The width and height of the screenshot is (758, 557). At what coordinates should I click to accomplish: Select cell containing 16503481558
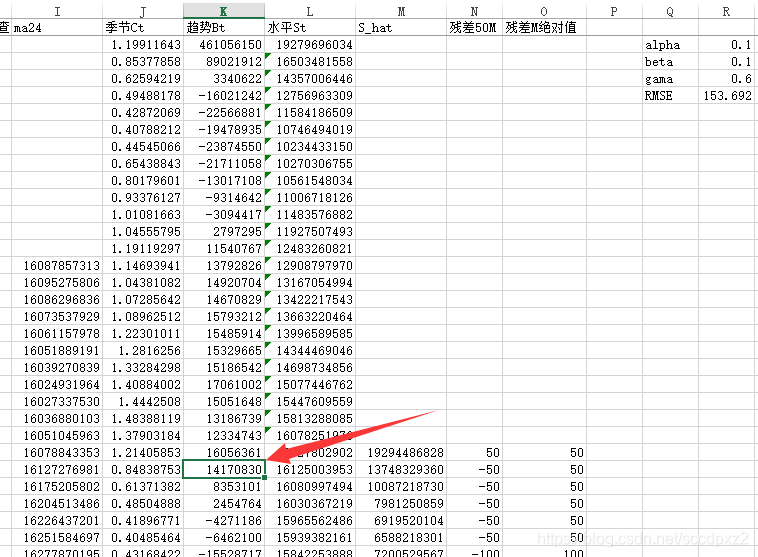tap(310, 61)
